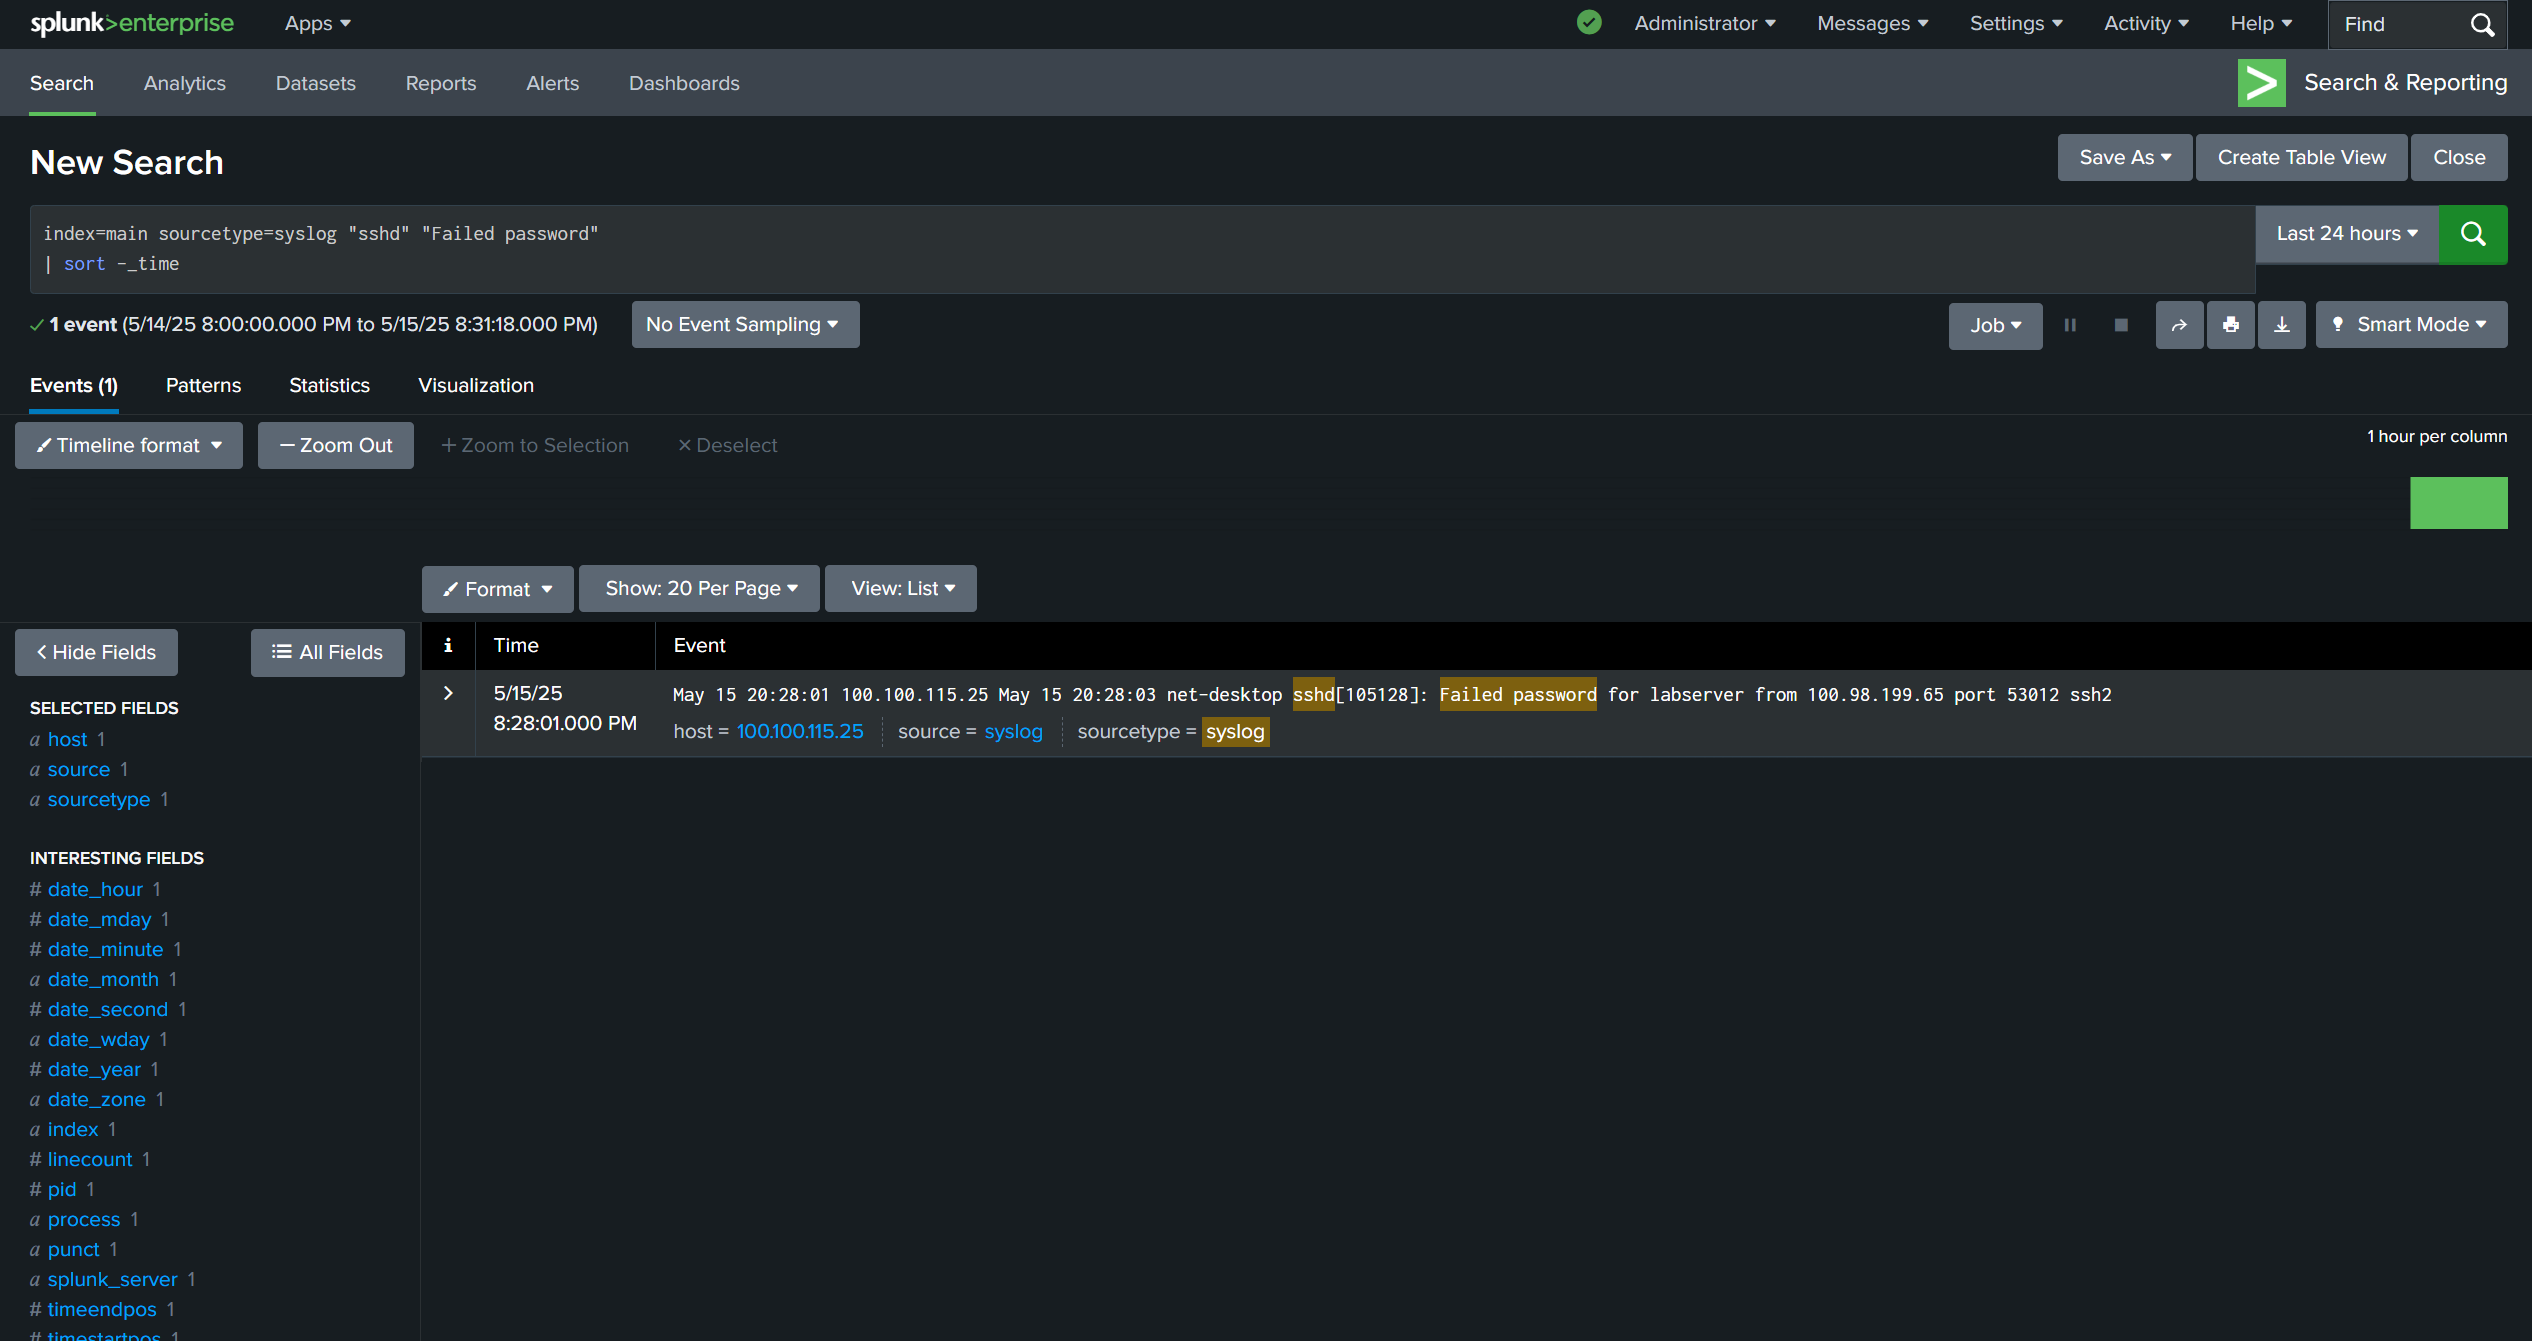Expand the event row chevron
Screen dimensions: 2532x1341
coord(448,693)
